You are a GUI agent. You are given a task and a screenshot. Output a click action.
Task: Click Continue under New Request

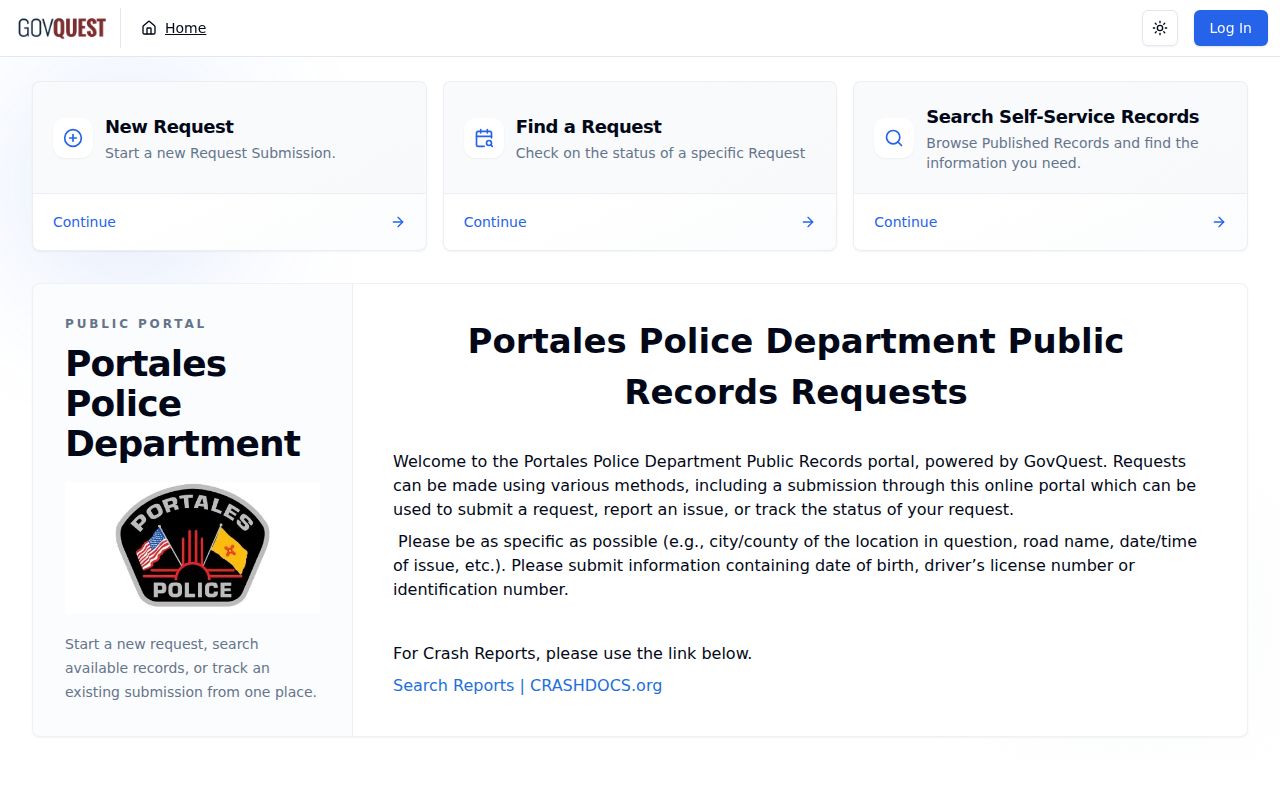coord(84,222)
